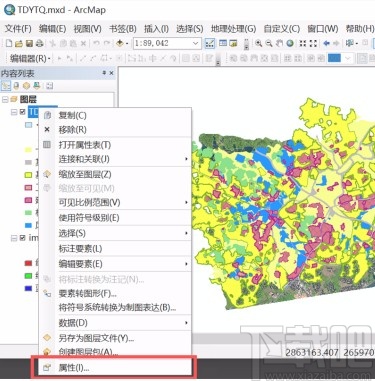
Task: Open a map document with the folder icon
Action: point(19,43)
